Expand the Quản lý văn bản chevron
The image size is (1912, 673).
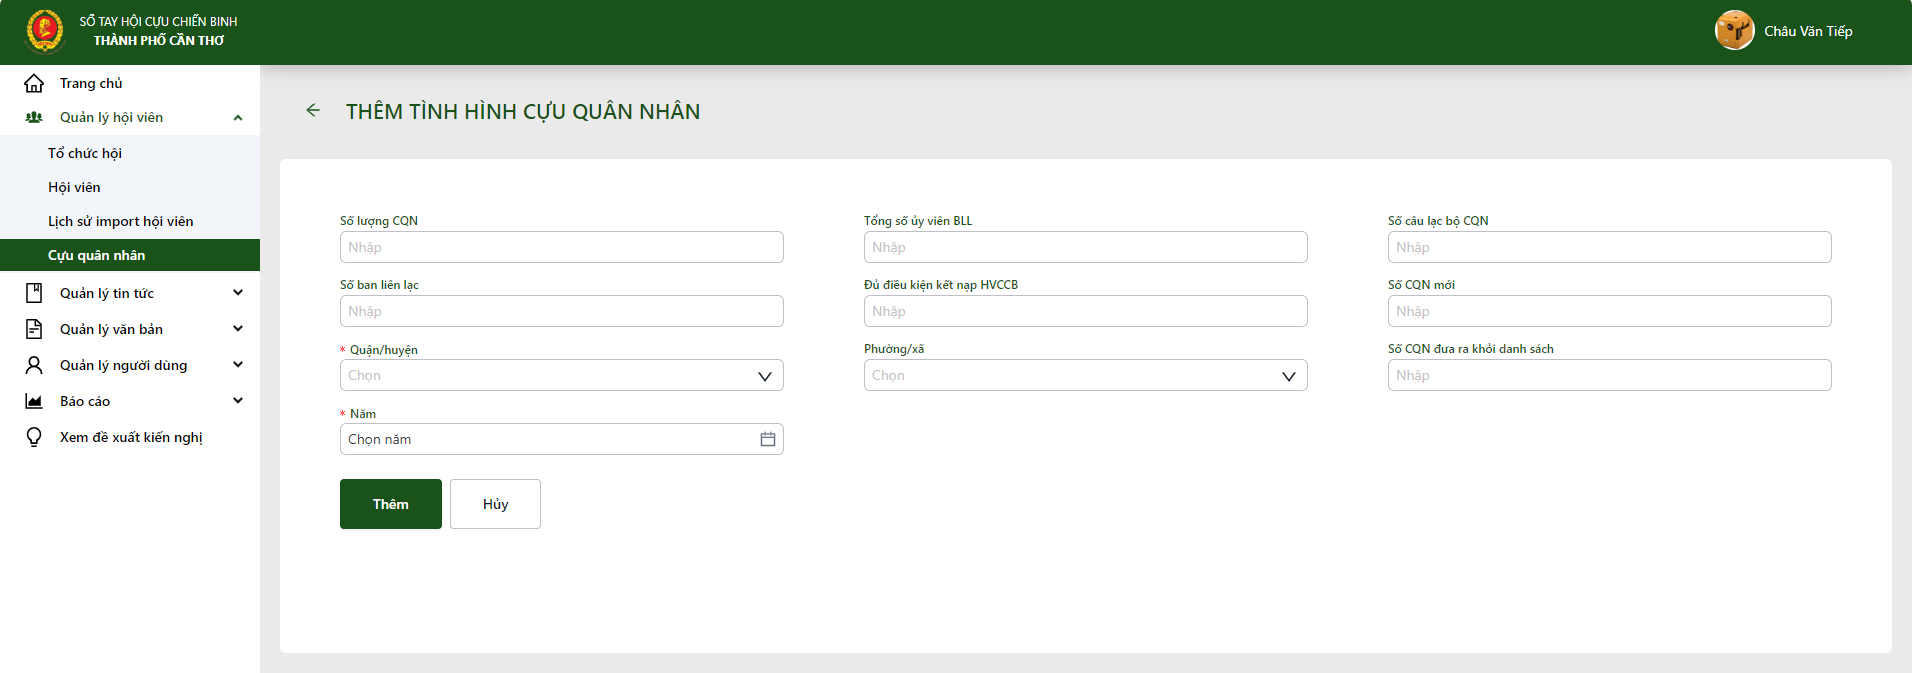click(238, 329)
